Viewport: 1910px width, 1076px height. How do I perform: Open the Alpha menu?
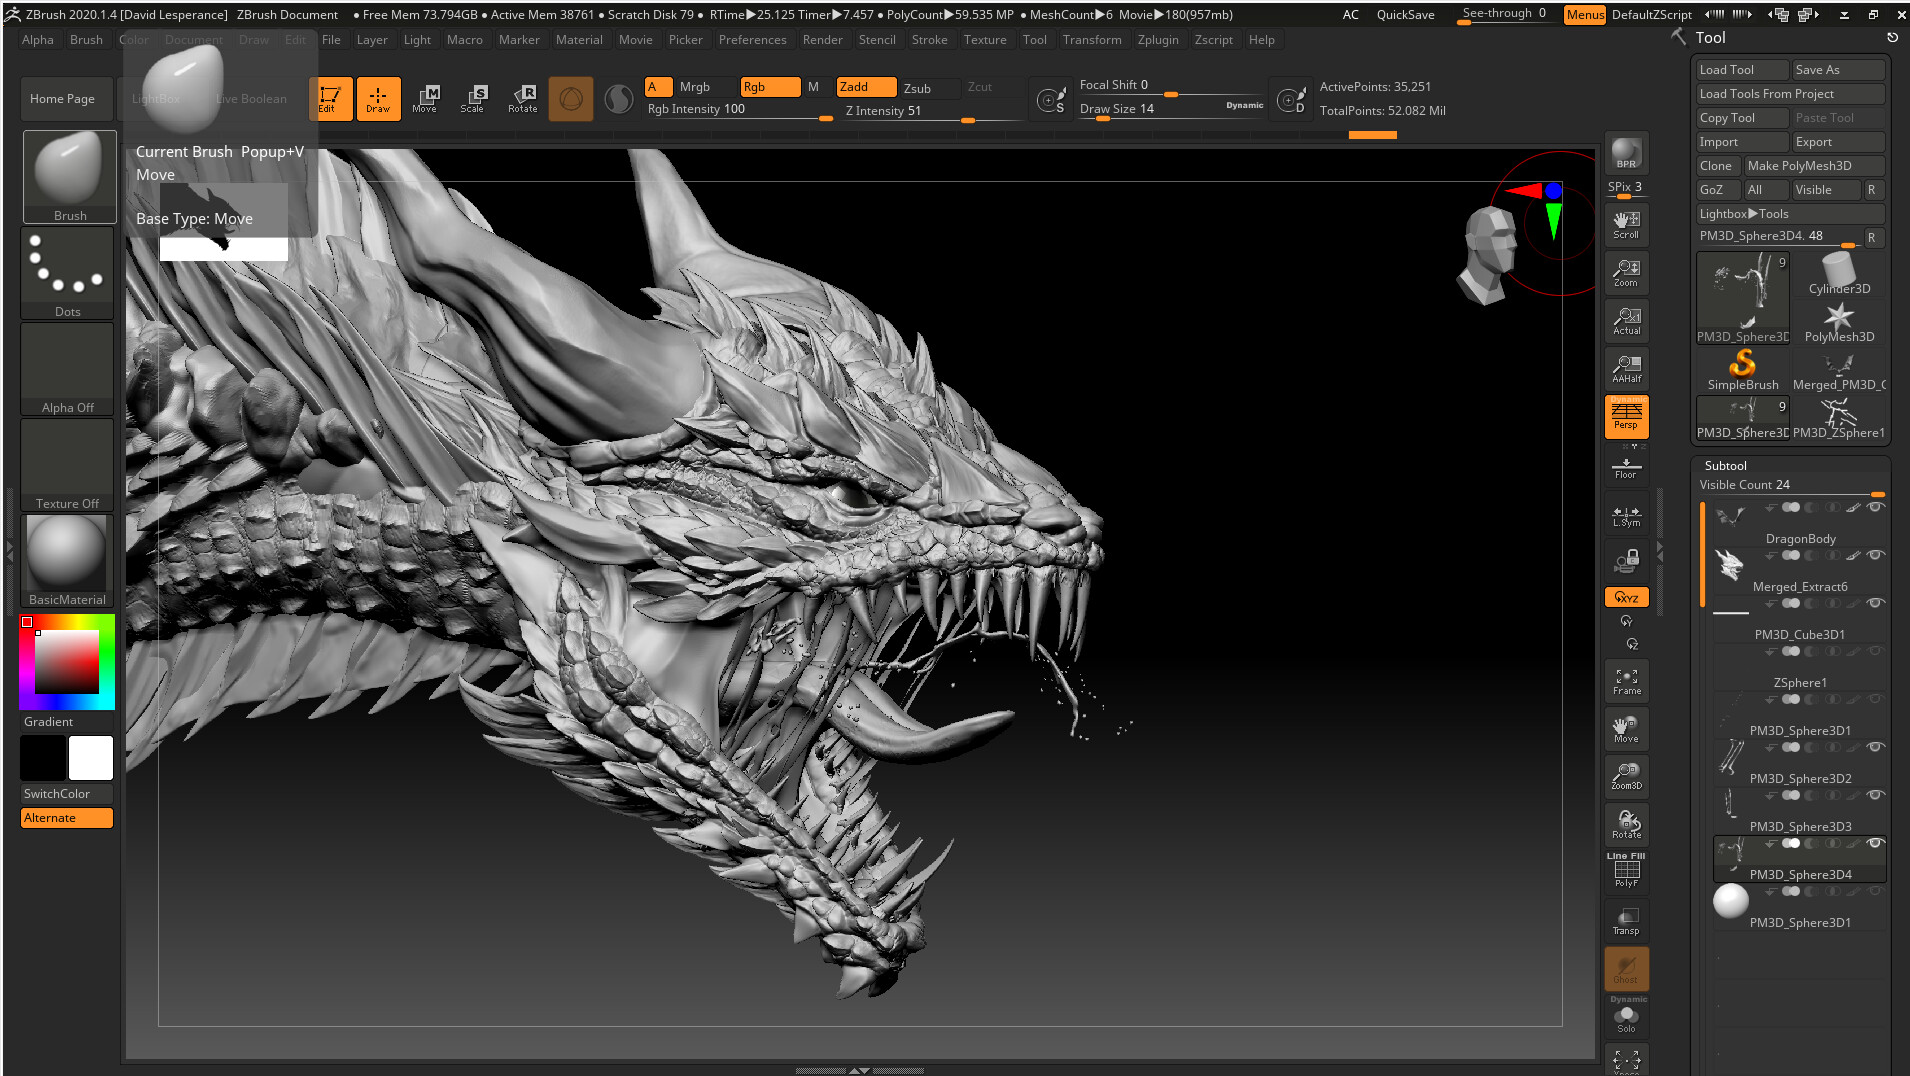[x=38, y=40]
